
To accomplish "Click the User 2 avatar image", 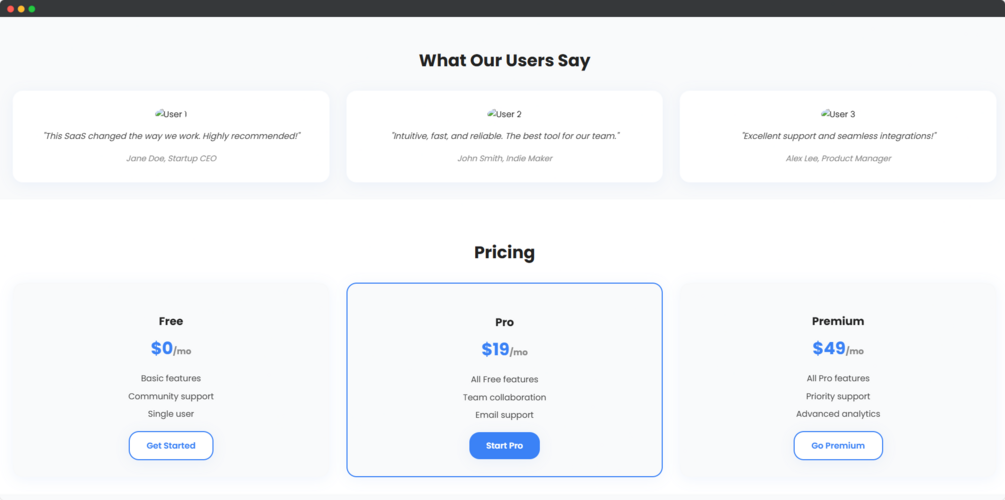I will coord(504,114).
